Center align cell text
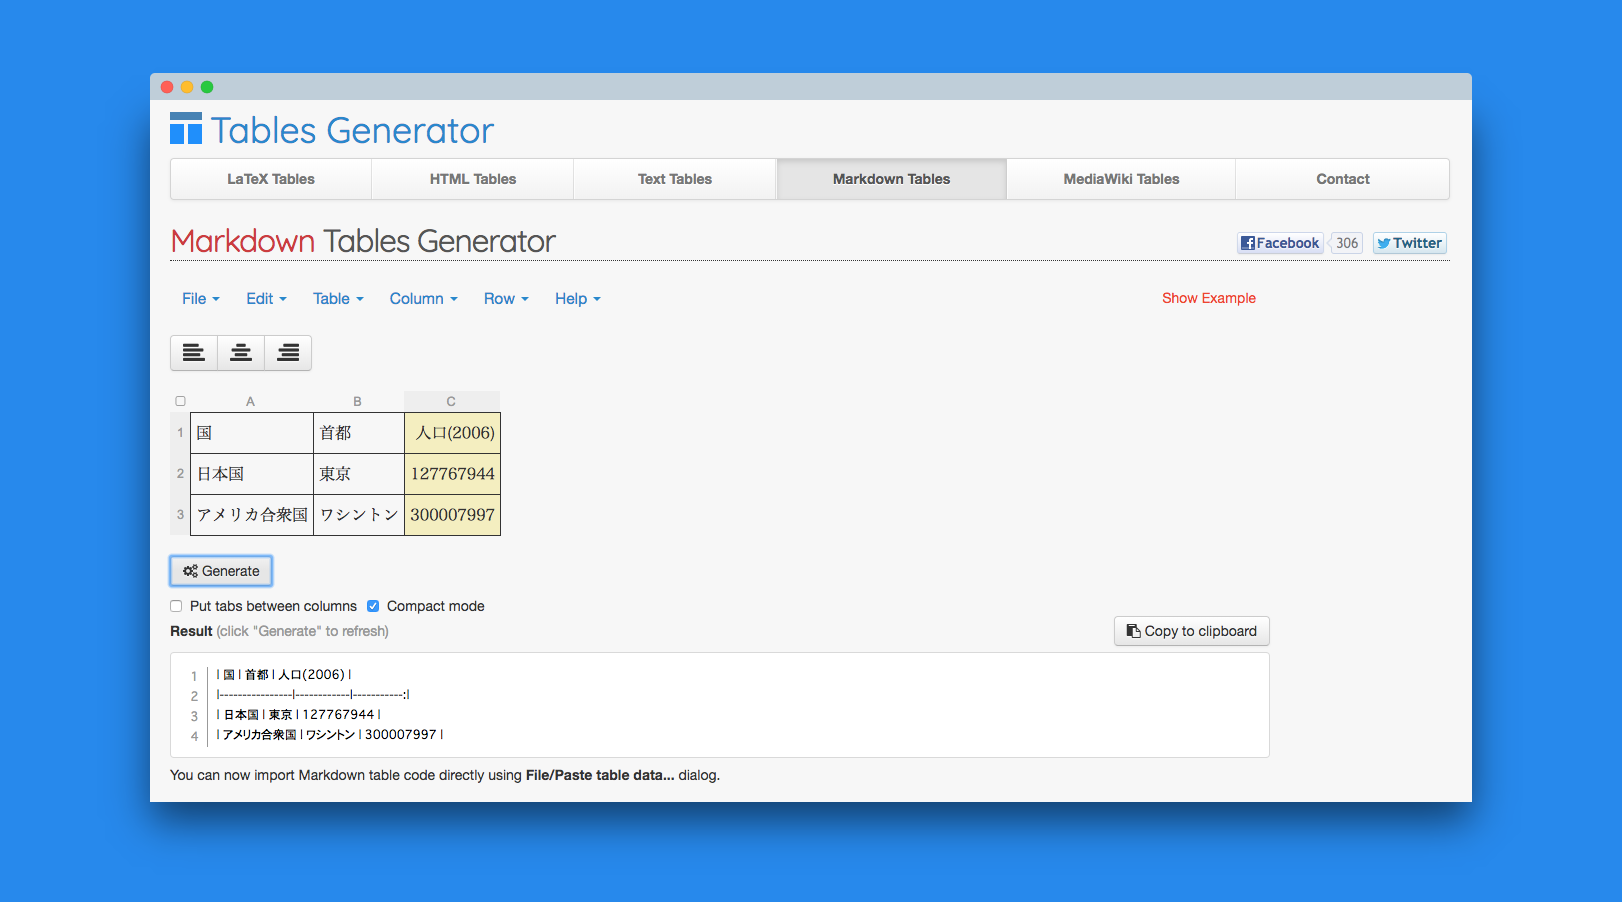Screen dimensions: 1622x902 (x=241, y=353)
